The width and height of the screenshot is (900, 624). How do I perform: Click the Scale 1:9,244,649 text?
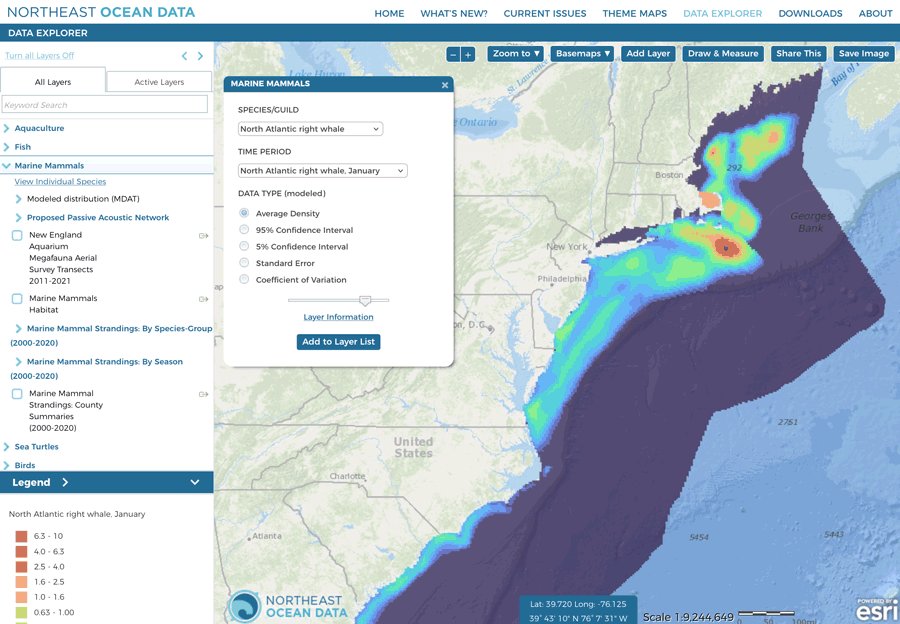click(x=688, y=617)
